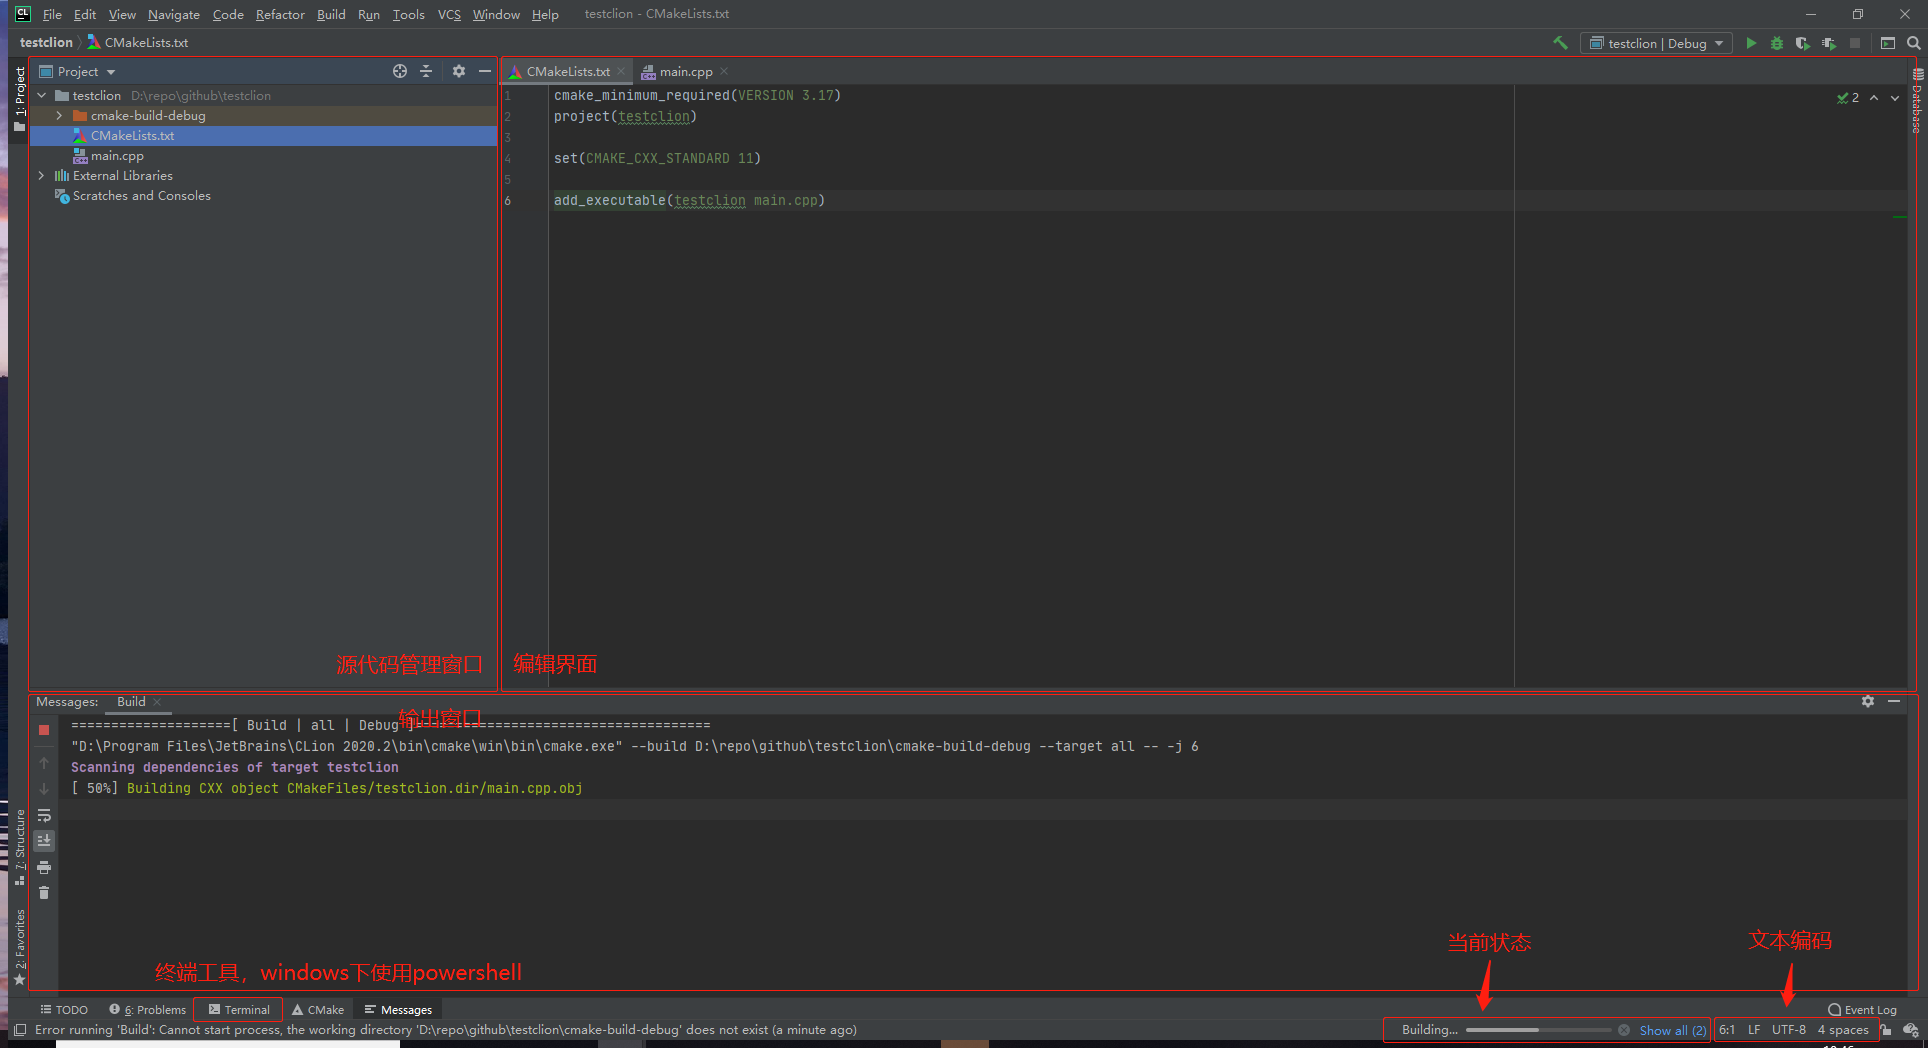Open the Refactor menu
The image size is (1928, 1048).
tap(280, 14)
